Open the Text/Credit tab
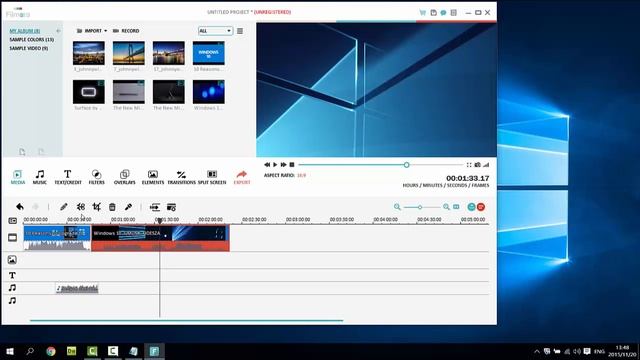 [68, 177]
